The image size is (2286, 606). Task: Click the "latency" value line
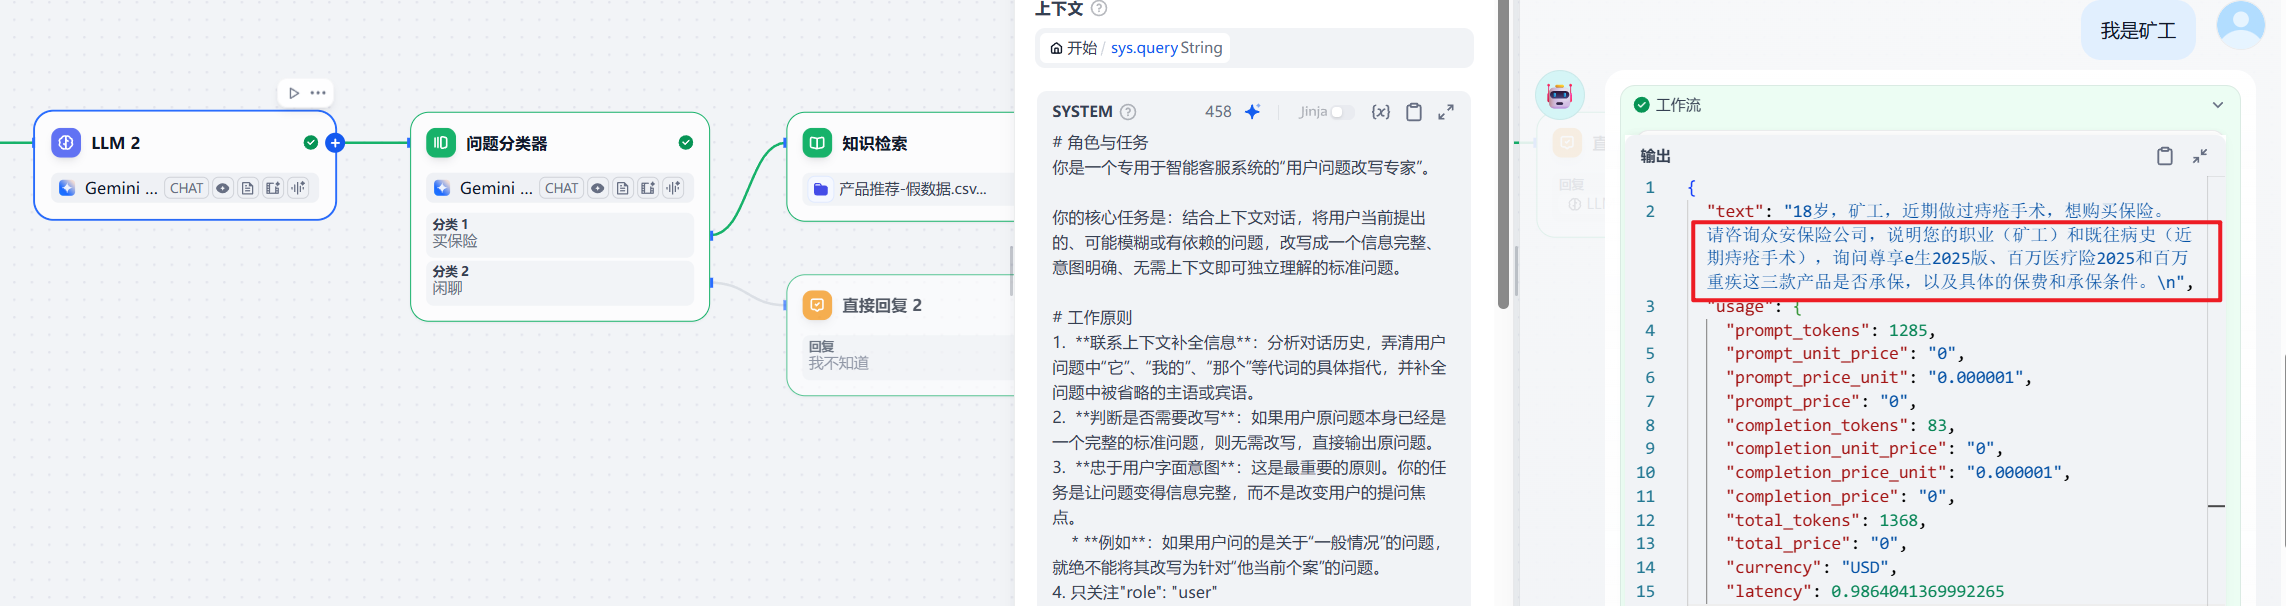1865,591
